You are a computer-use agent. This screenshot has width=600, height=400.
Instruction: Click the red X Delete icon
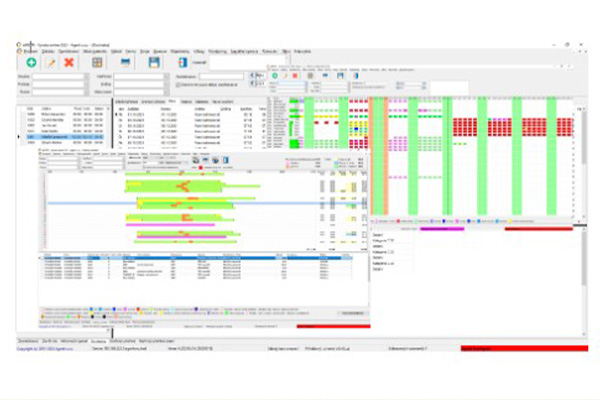point(69,62)
